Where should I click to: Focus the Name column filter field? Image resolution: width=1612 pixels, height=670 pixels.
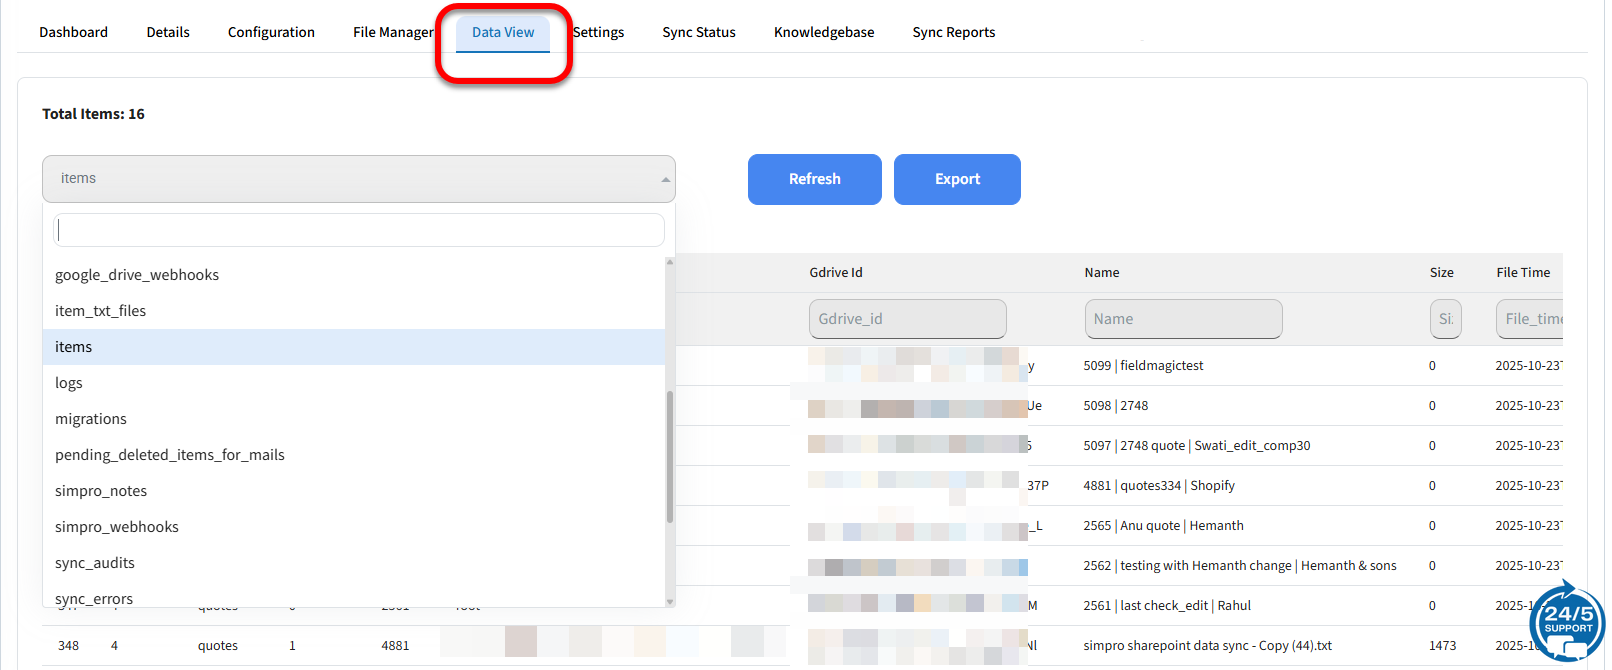click(1183, 319)
